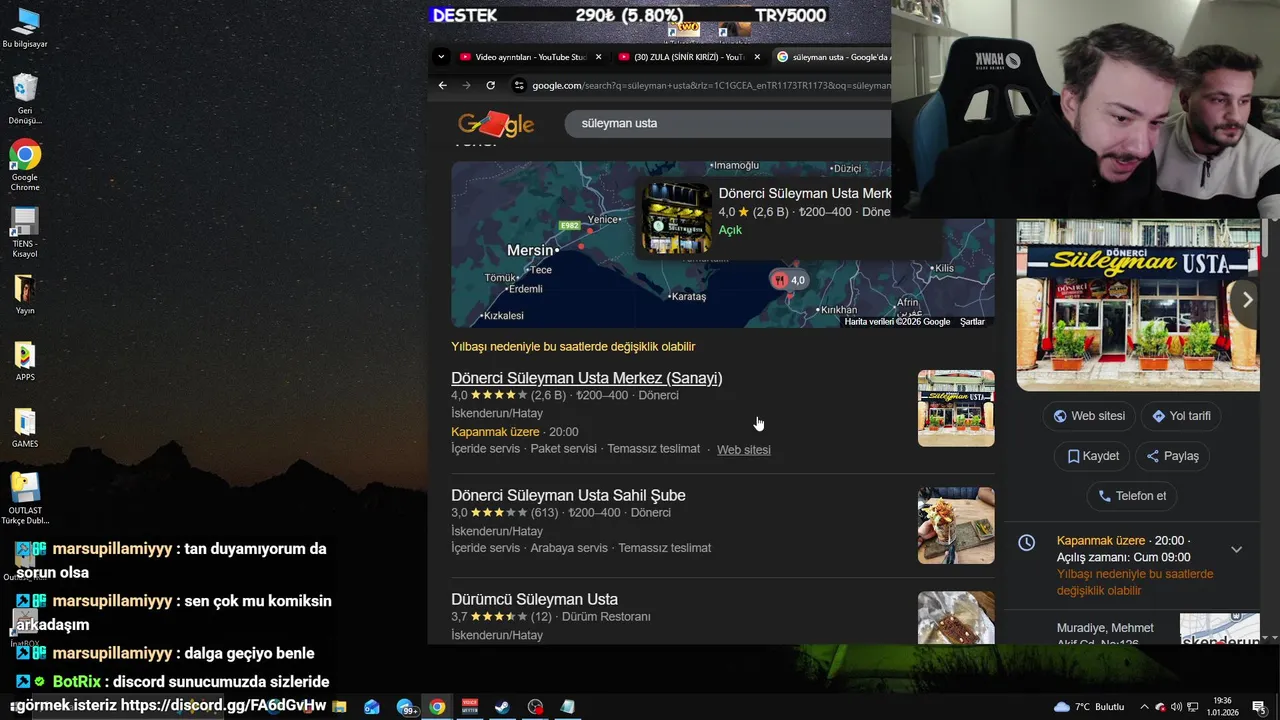Open the taskbar app with 99+ badge
1280x720 pixels.
click(406, 707)
